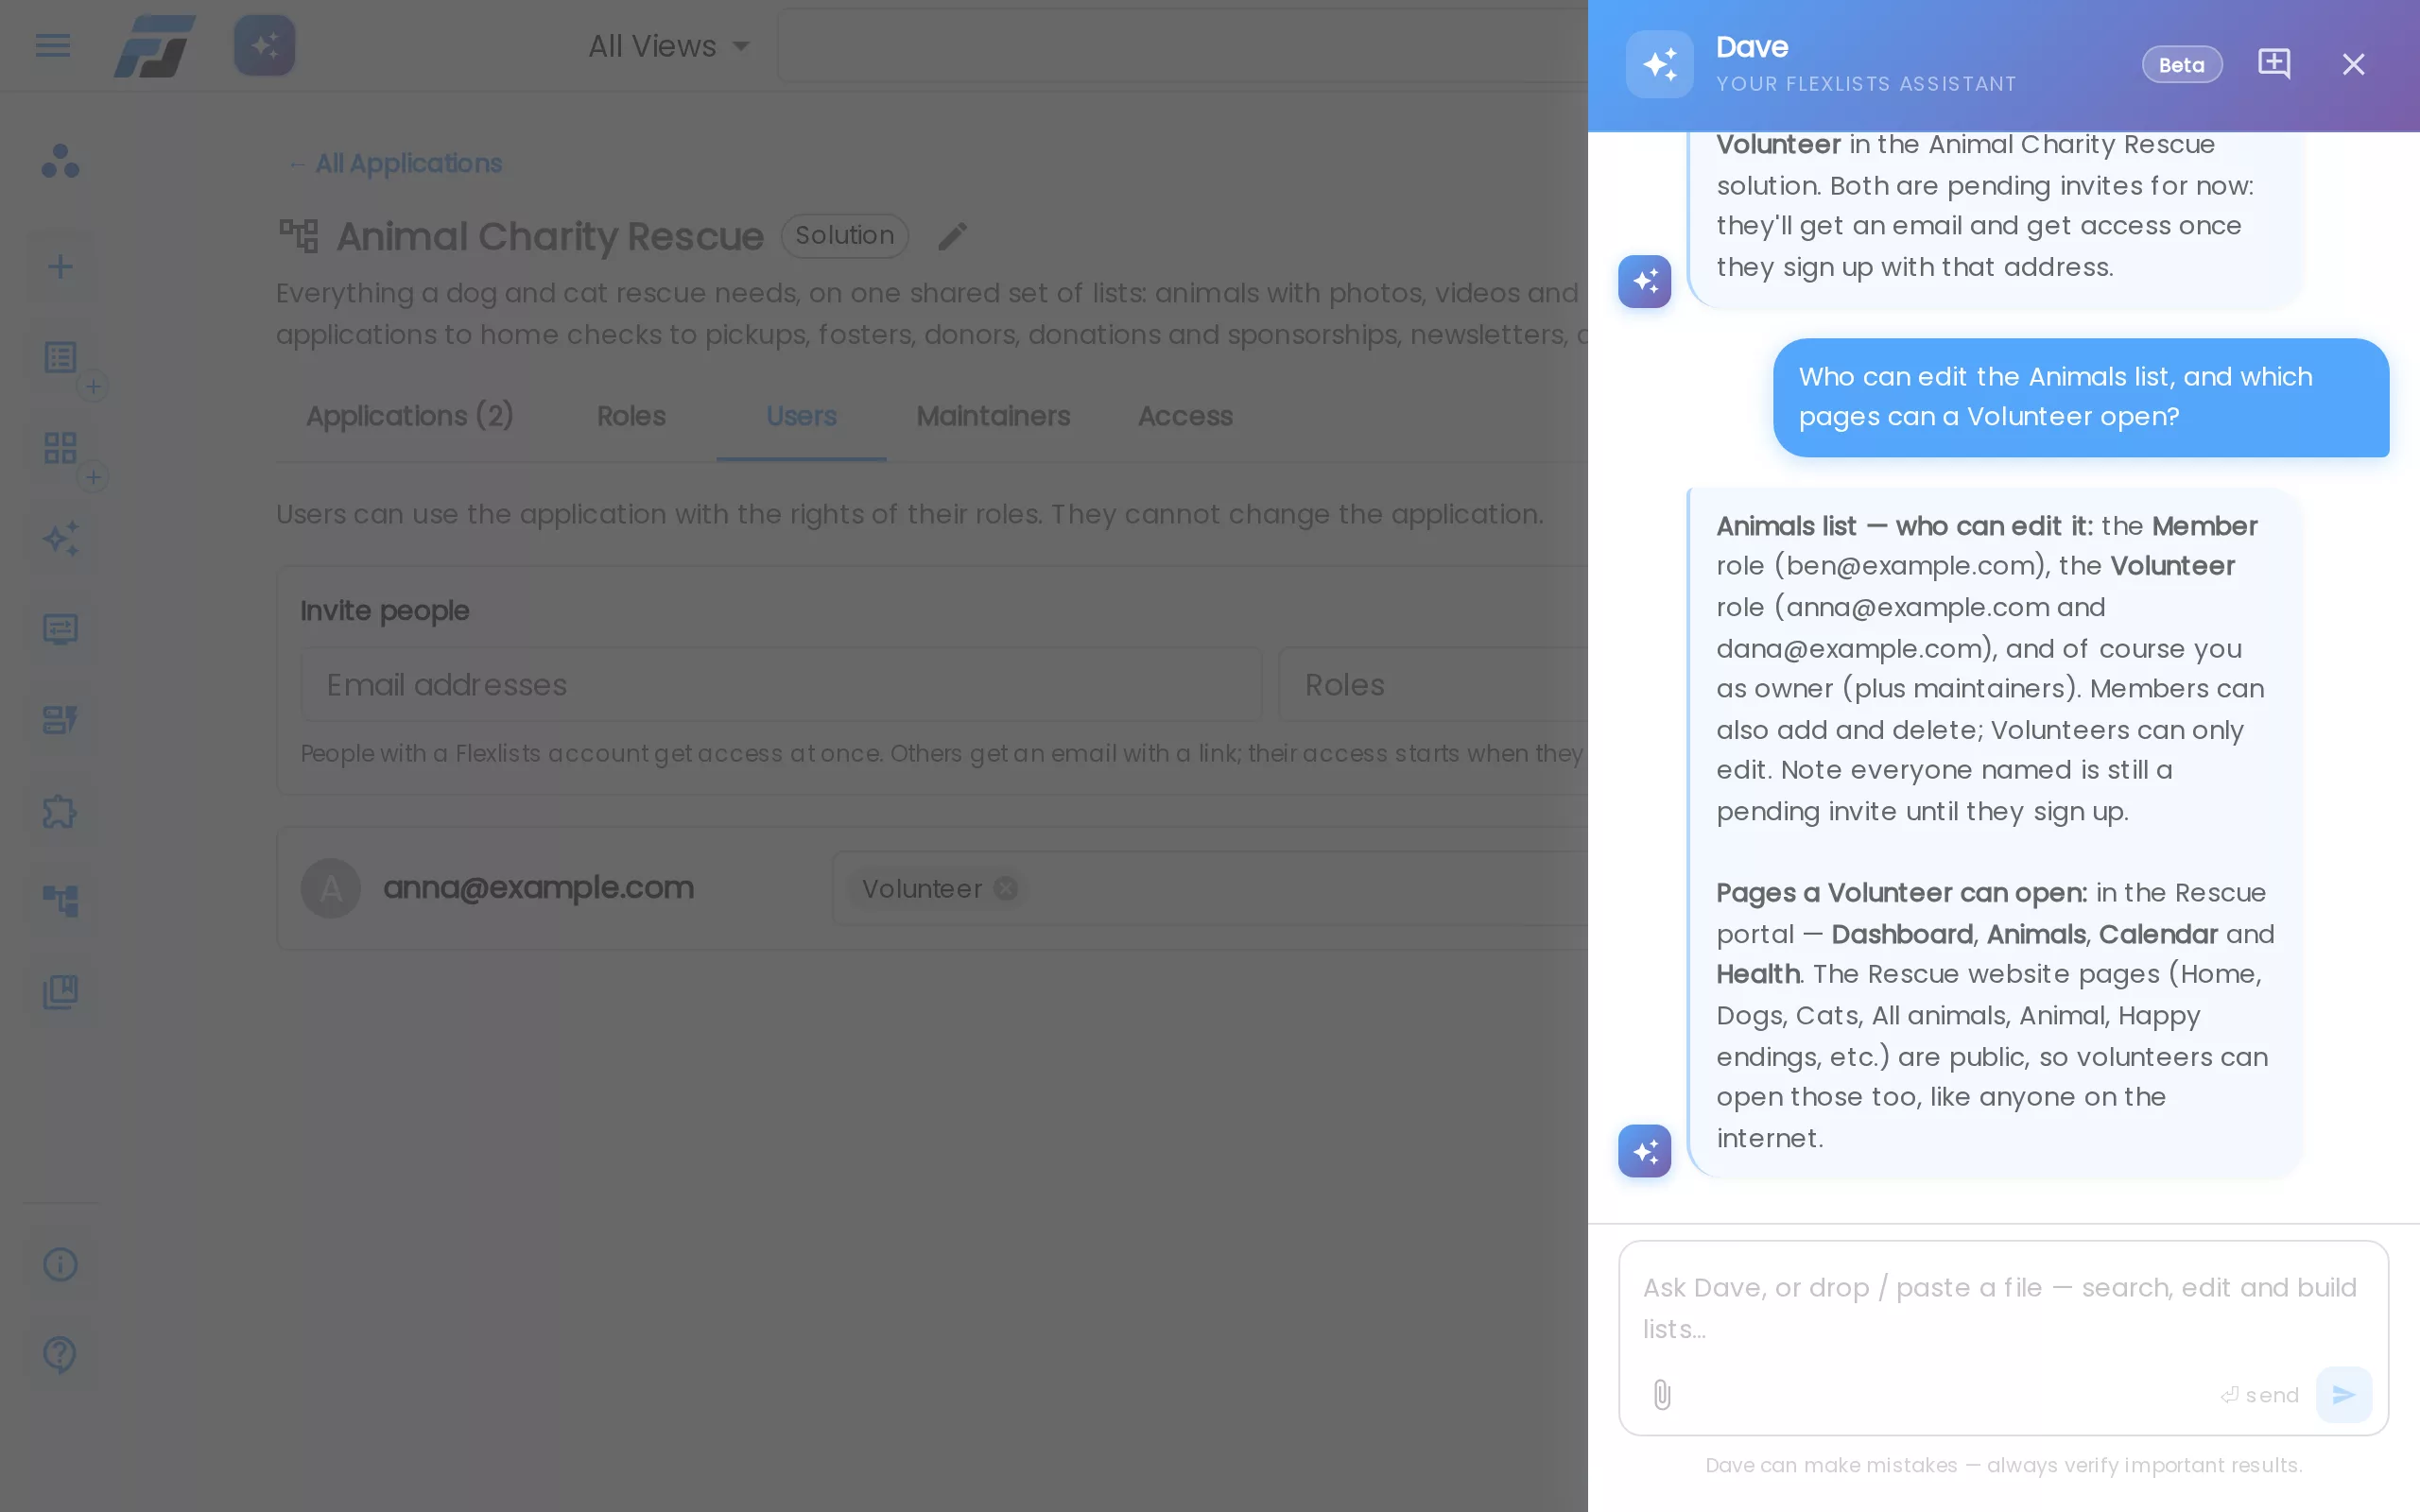
Task: Click the Beta badge in Dave header
Action: point(2182,65)
